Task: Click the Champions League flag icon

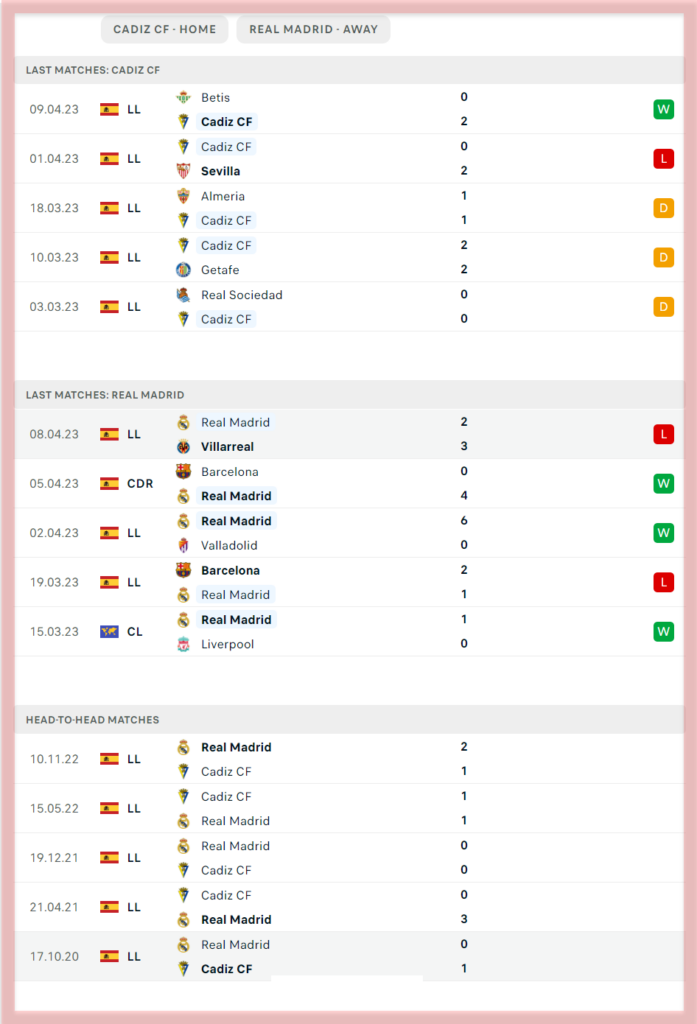Action: [109, 632]
